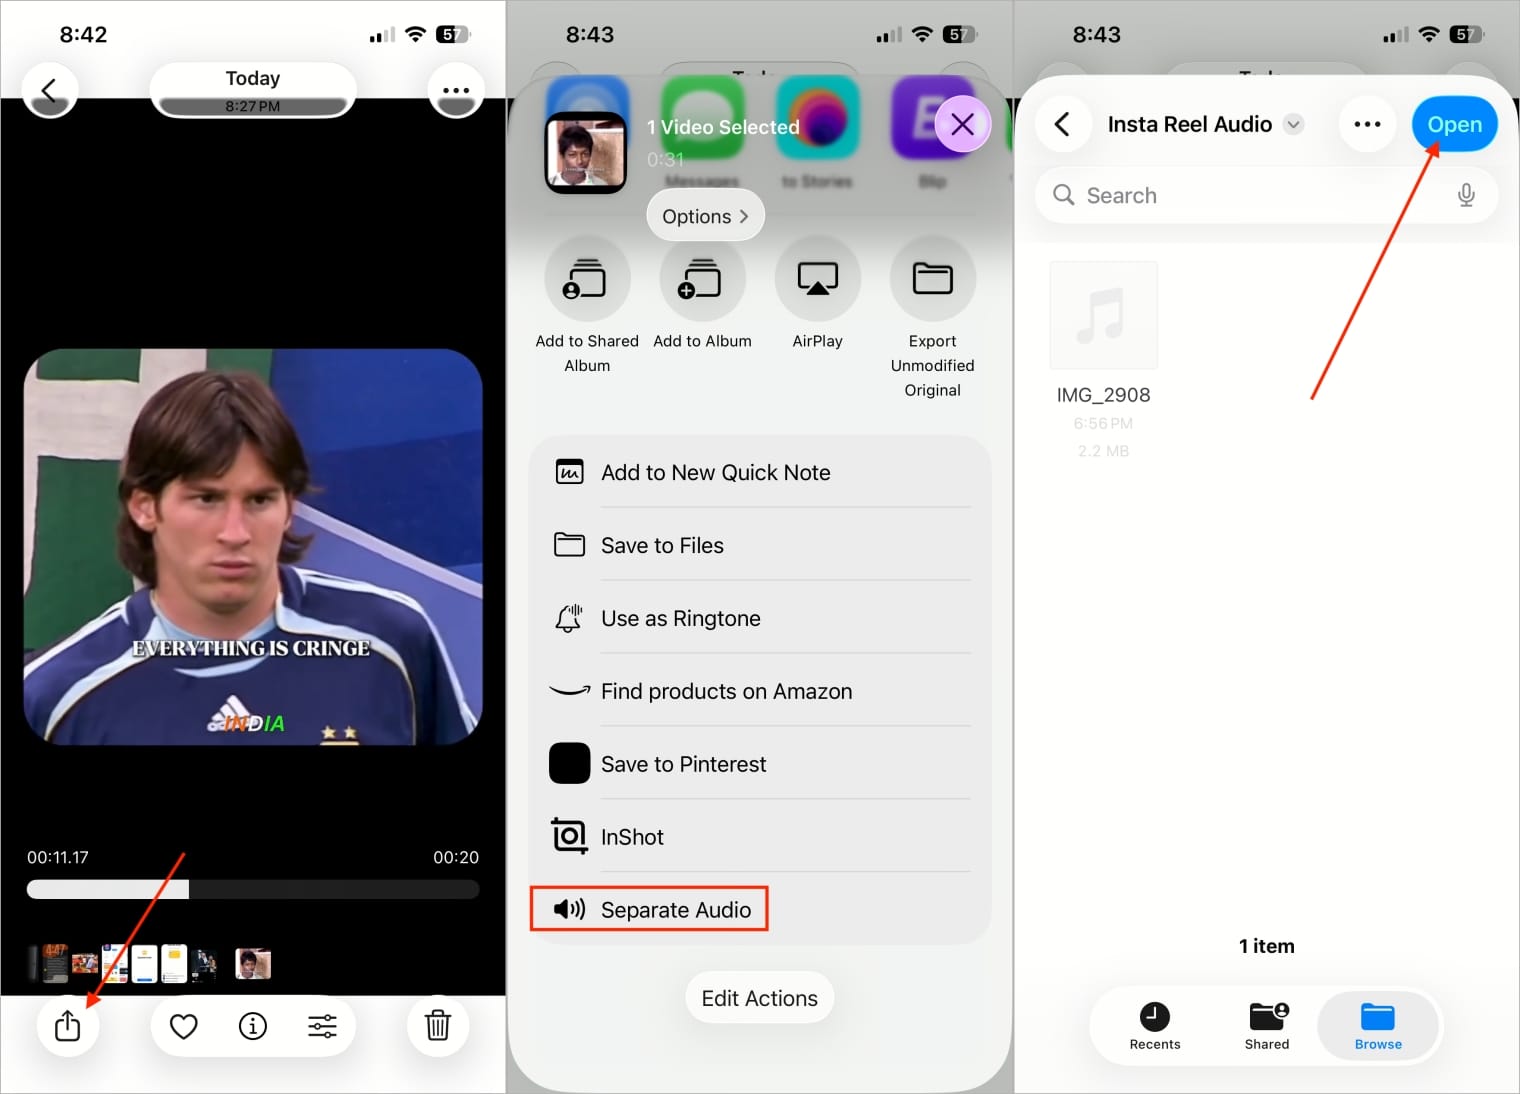Open the three-dot menu in Photos
Image resolution: width=1520 pixels, height=1094 pixels.
coord(456,90)
